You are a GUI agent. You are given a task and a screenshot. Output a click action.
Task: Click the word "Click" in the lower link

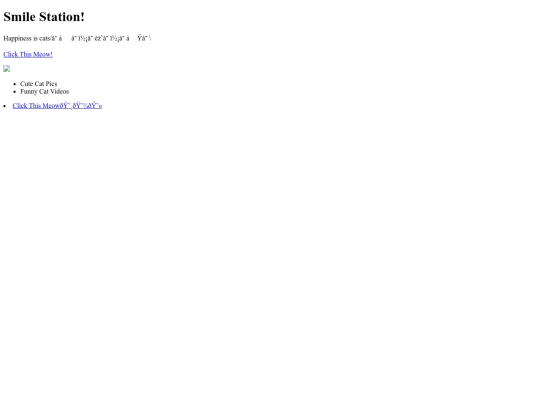pyautogui.click(x=20, y=106)
